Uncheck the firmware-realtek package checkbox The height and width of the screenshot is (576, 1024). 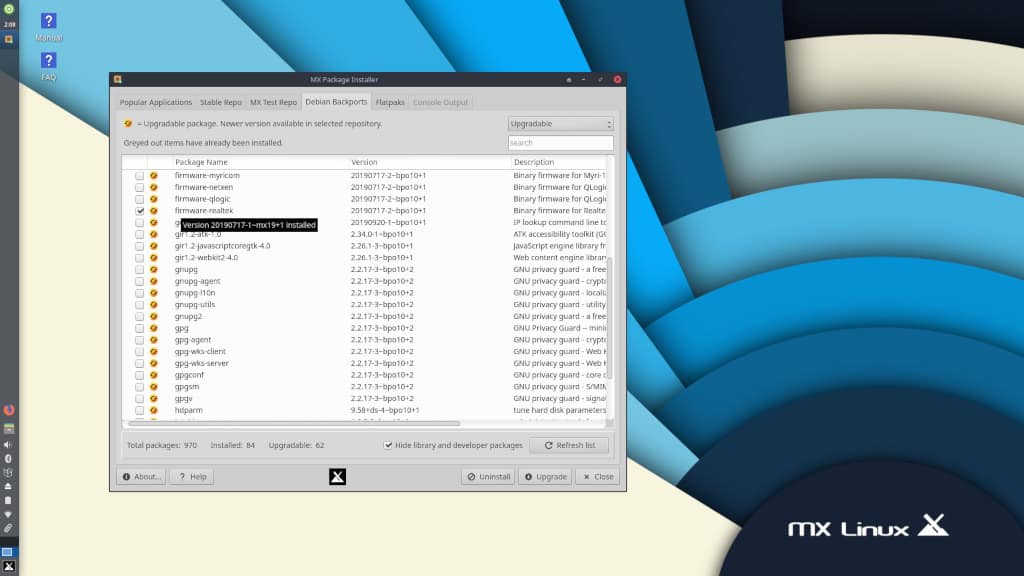tap(140, 211)
